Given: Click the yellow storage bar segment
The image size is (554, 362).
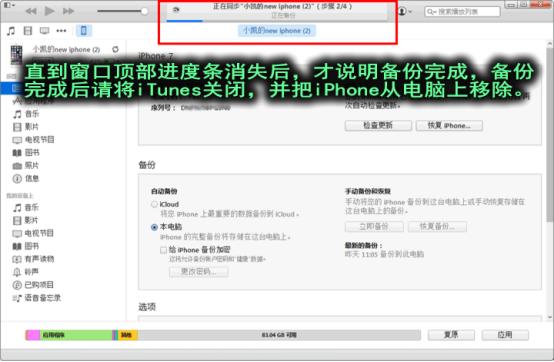Looking at the screenshot, I should point(128,335).
